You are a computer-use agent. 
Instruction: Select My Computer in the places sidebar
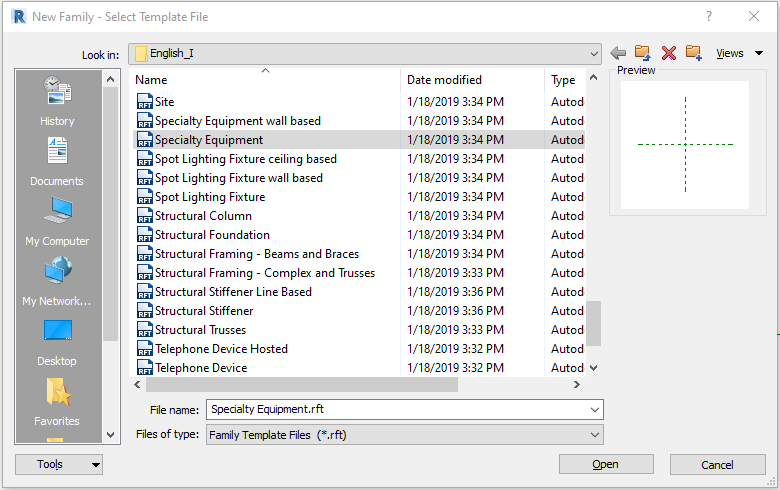(57, 222)
